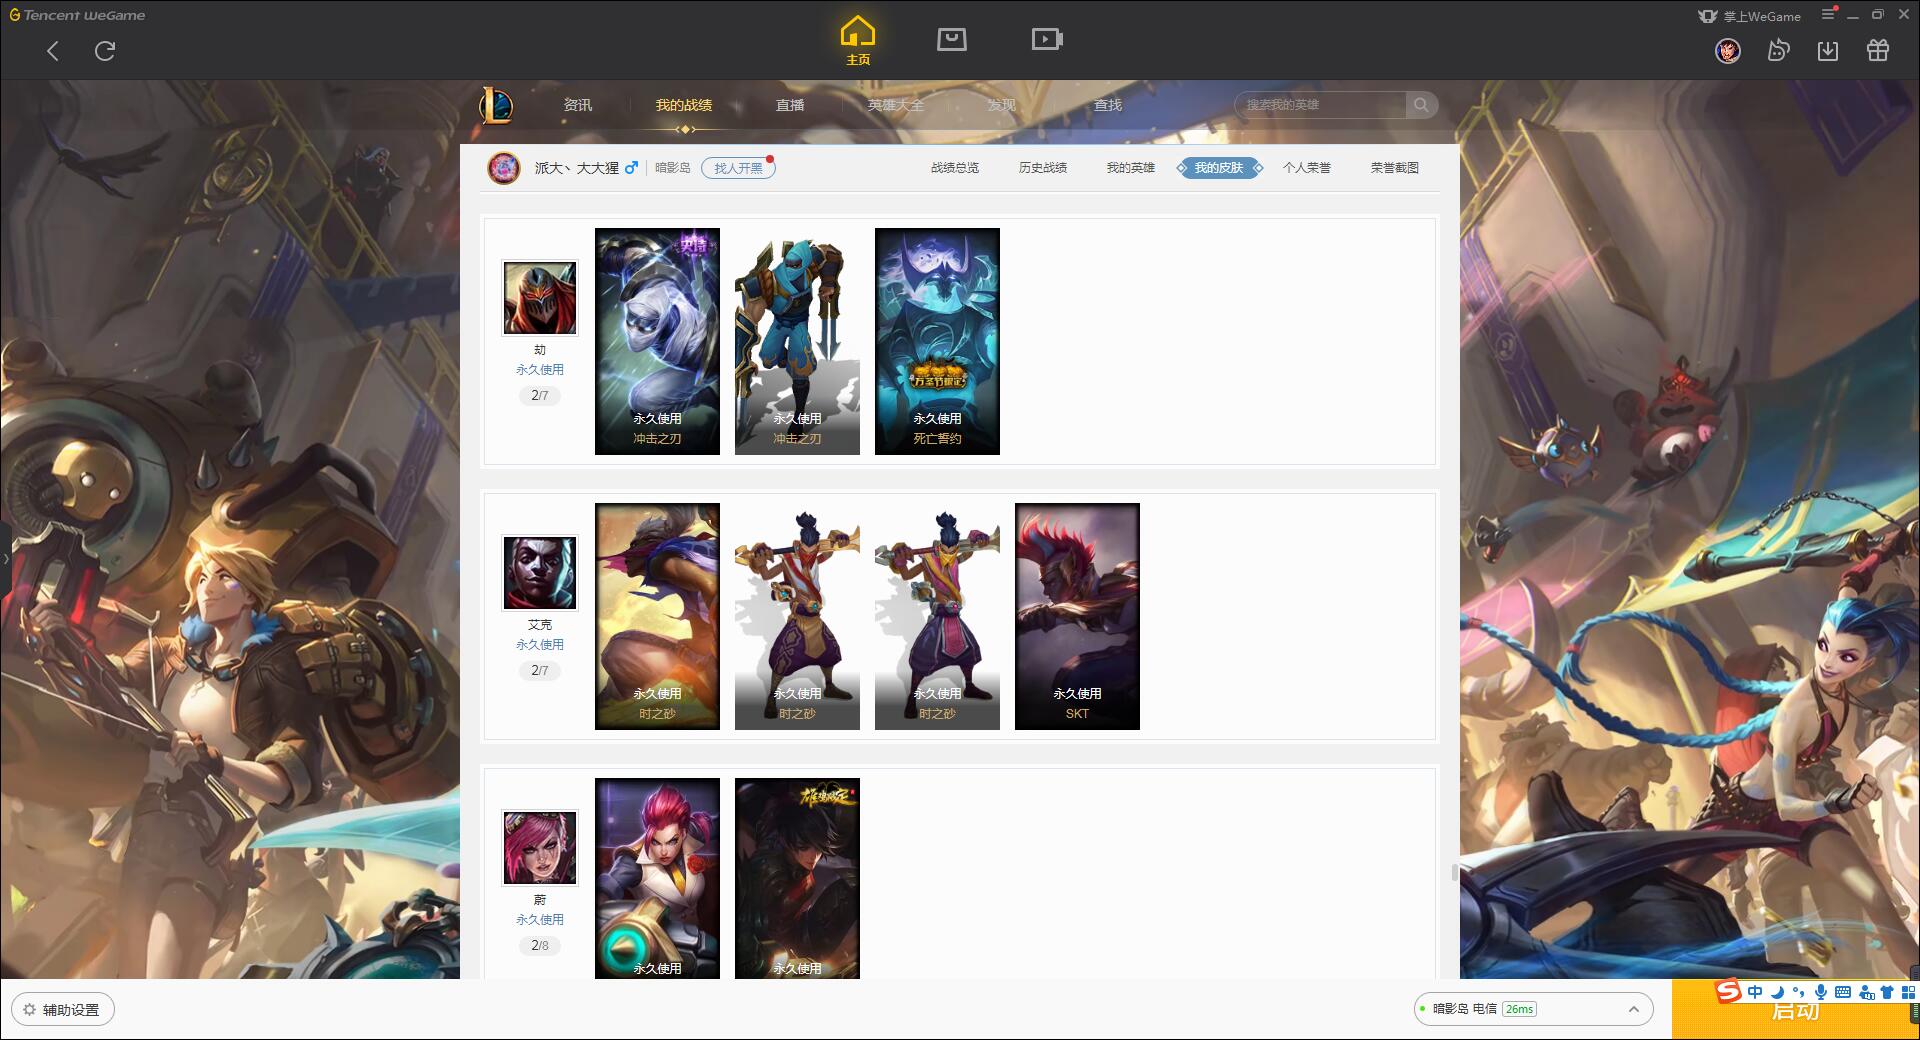Screen dimensions: 1920x1040
Task: Click the 蔚 champion portrait
Action: point(540,848)
